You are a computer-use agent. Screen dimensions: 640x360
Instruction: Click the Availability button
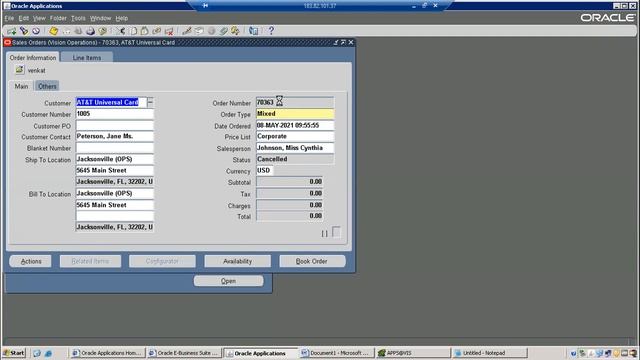238,261
